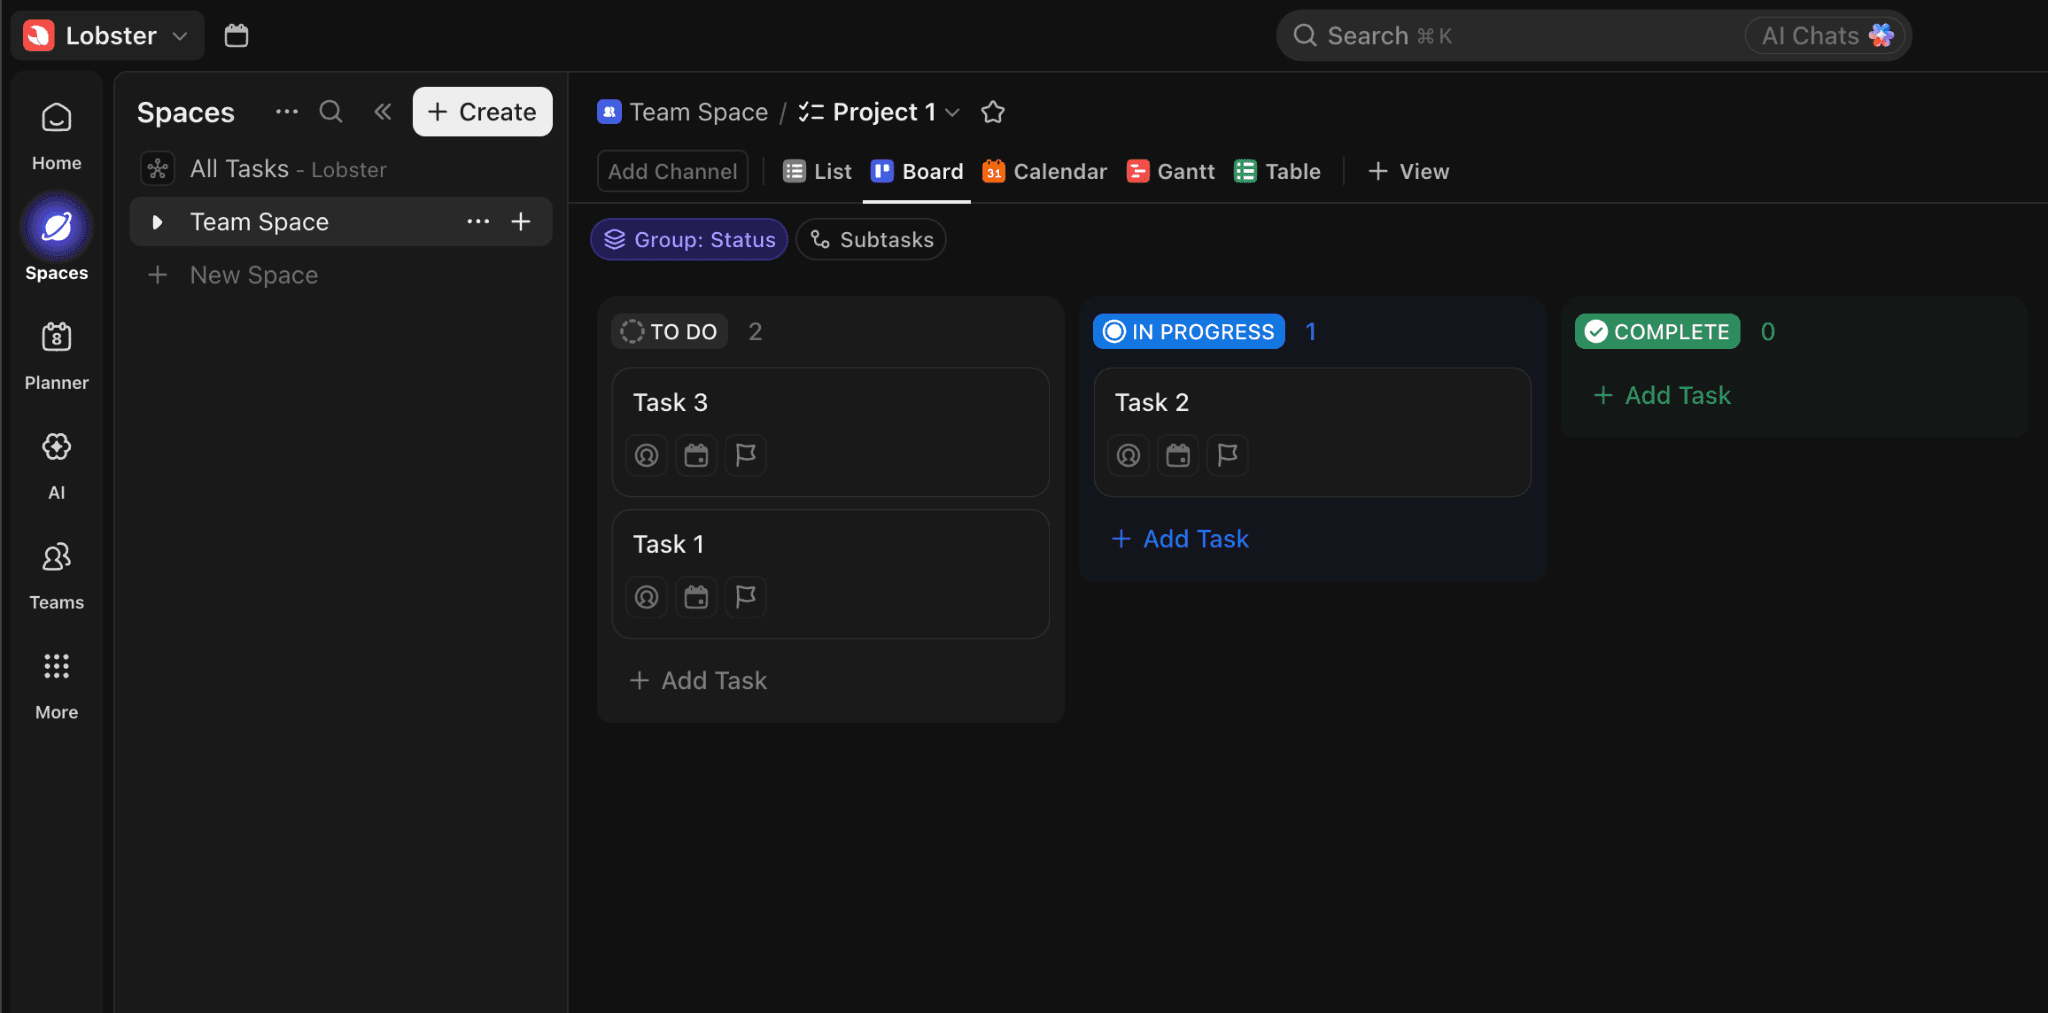Add Task in the IN PROGRESS column
2048x1013 pixels.
pyautogui.click(x=1180, y=539)
